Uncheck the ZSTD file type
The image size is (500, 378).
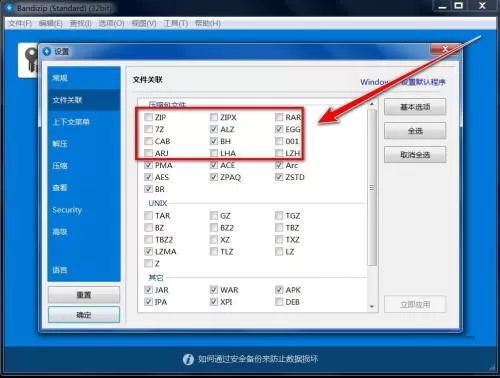[279, 177]
